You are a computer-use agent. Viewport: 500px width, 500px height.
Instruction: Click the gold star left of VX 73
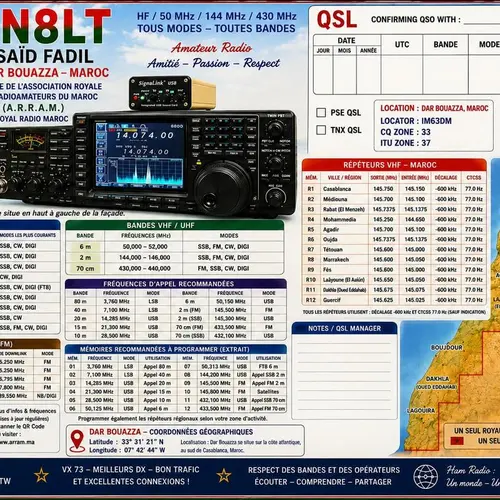click(x=42, y=475)
